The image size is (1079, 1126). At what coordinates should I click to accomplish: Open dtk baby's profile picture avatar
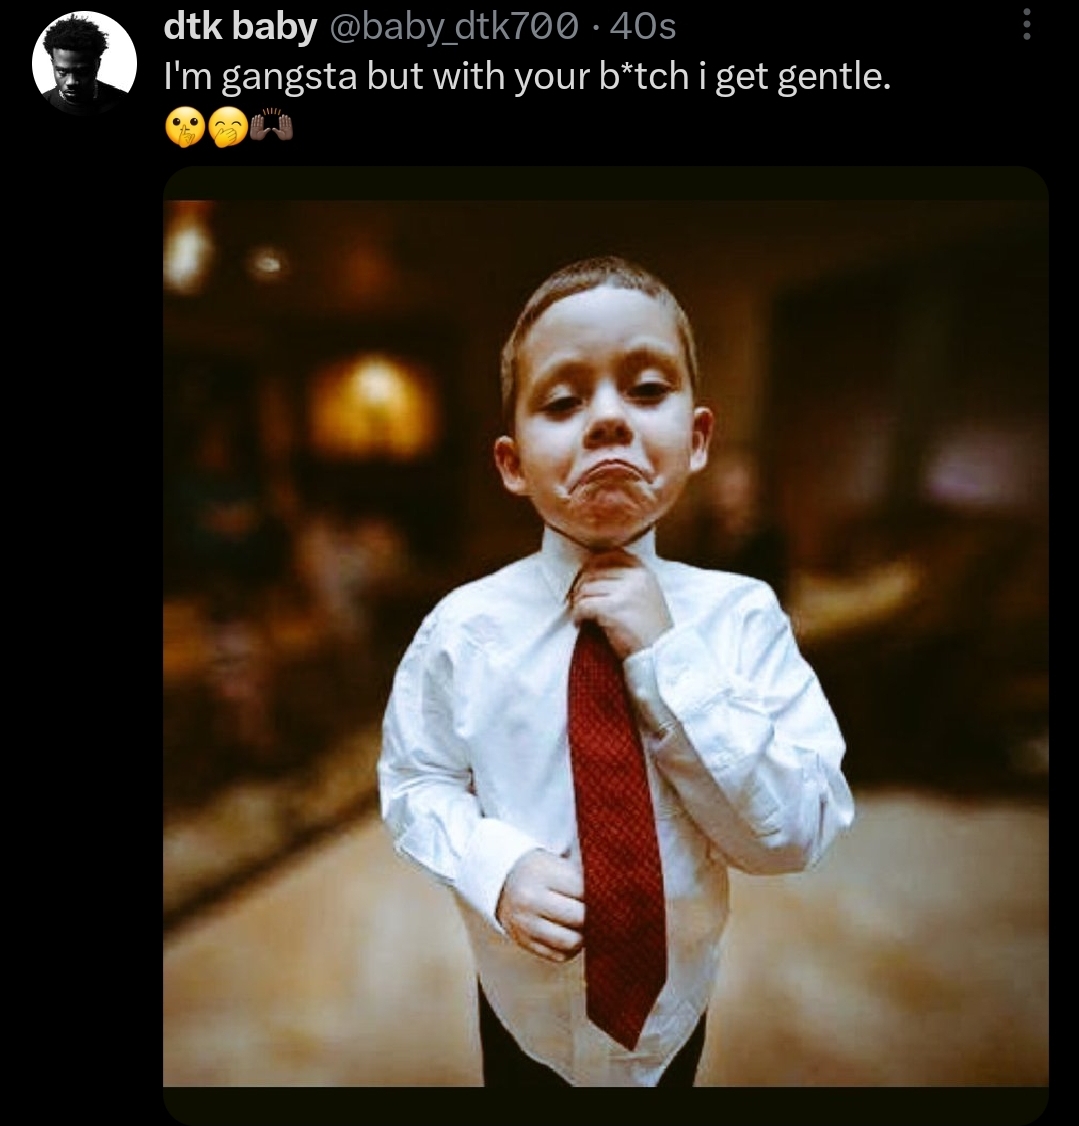coord(84,63)
